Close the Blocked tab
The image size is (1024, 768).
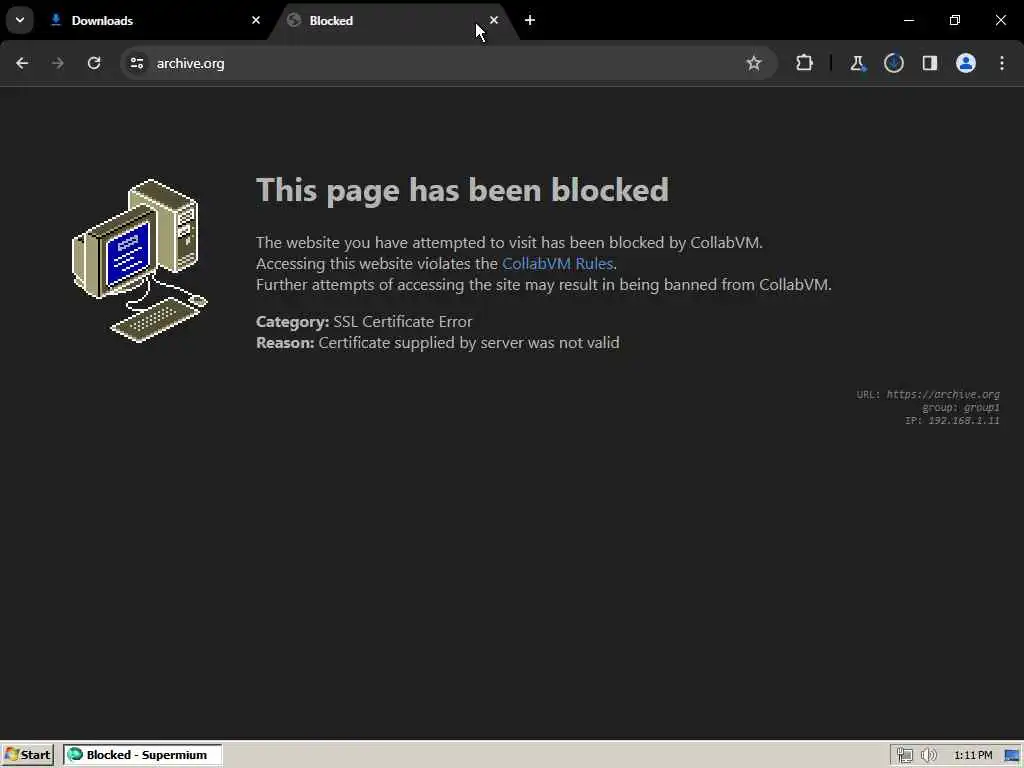494,20
